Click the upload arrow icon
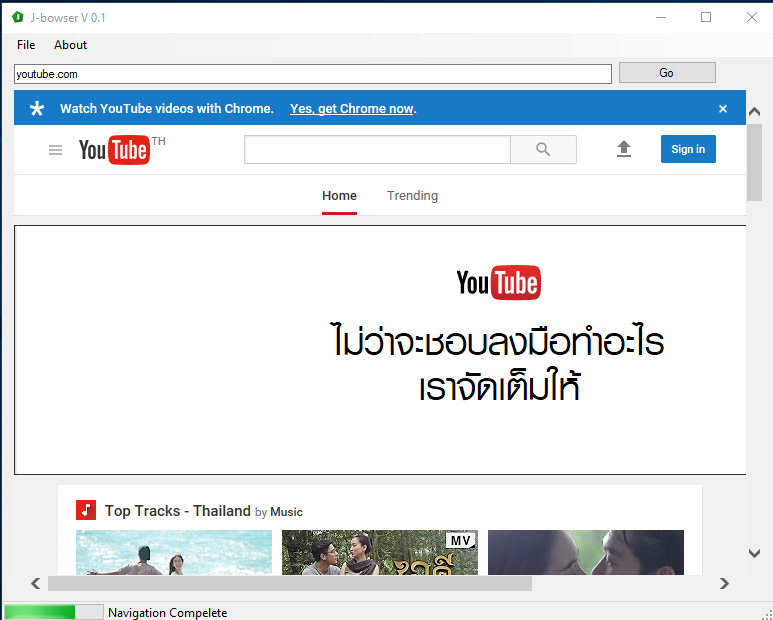 click(x=624, y=149)
